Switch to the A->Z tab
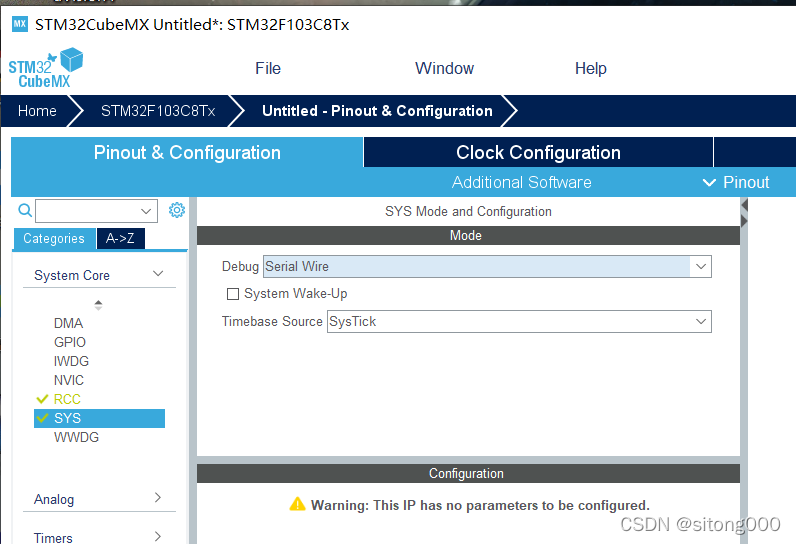This screenshot has height=544, width=796. [x=120, y=239]
